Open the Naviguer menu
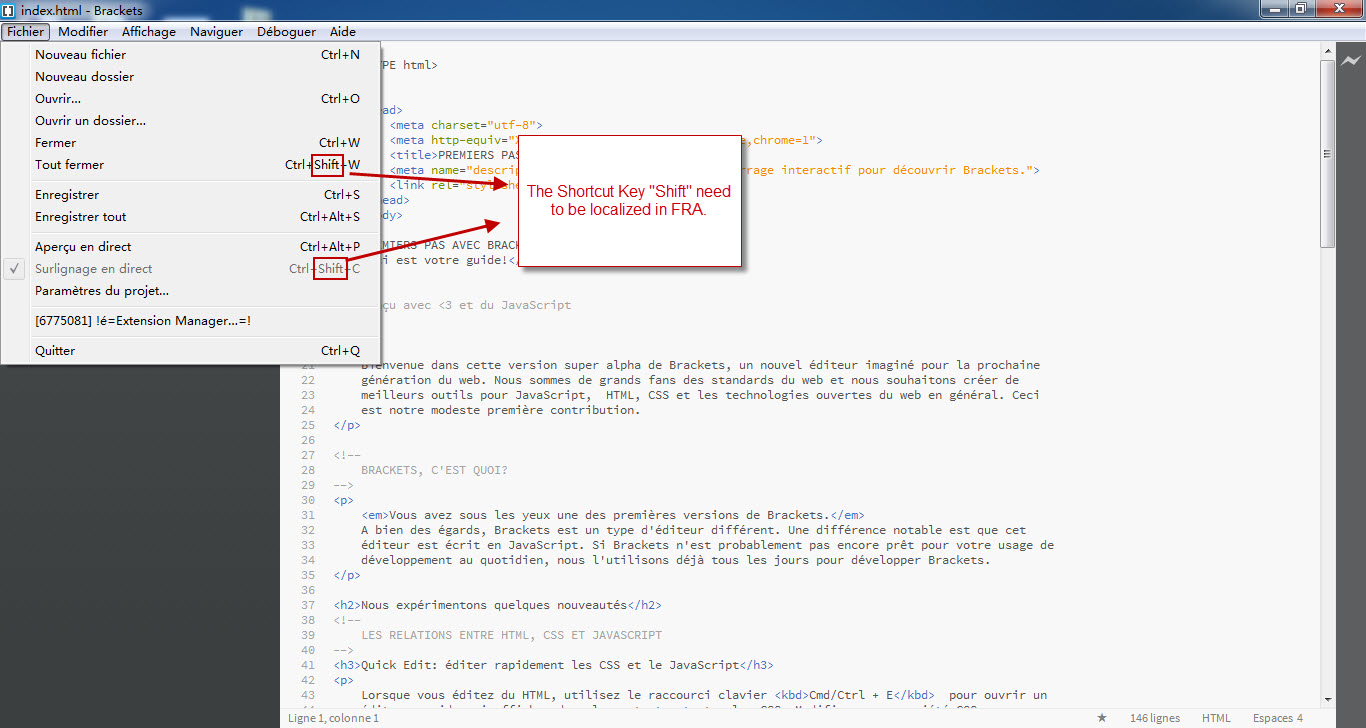The width and height of the screenshot is (1366, 728). point(216,31)
